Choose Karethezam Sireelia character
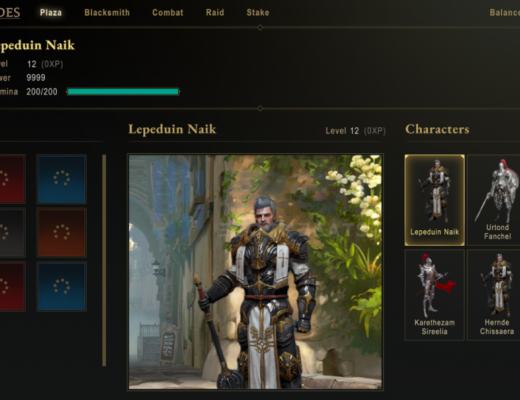Image resolution: width=520 pixels, height=400 pixels. pyautogui.click(x=434, y=295)
